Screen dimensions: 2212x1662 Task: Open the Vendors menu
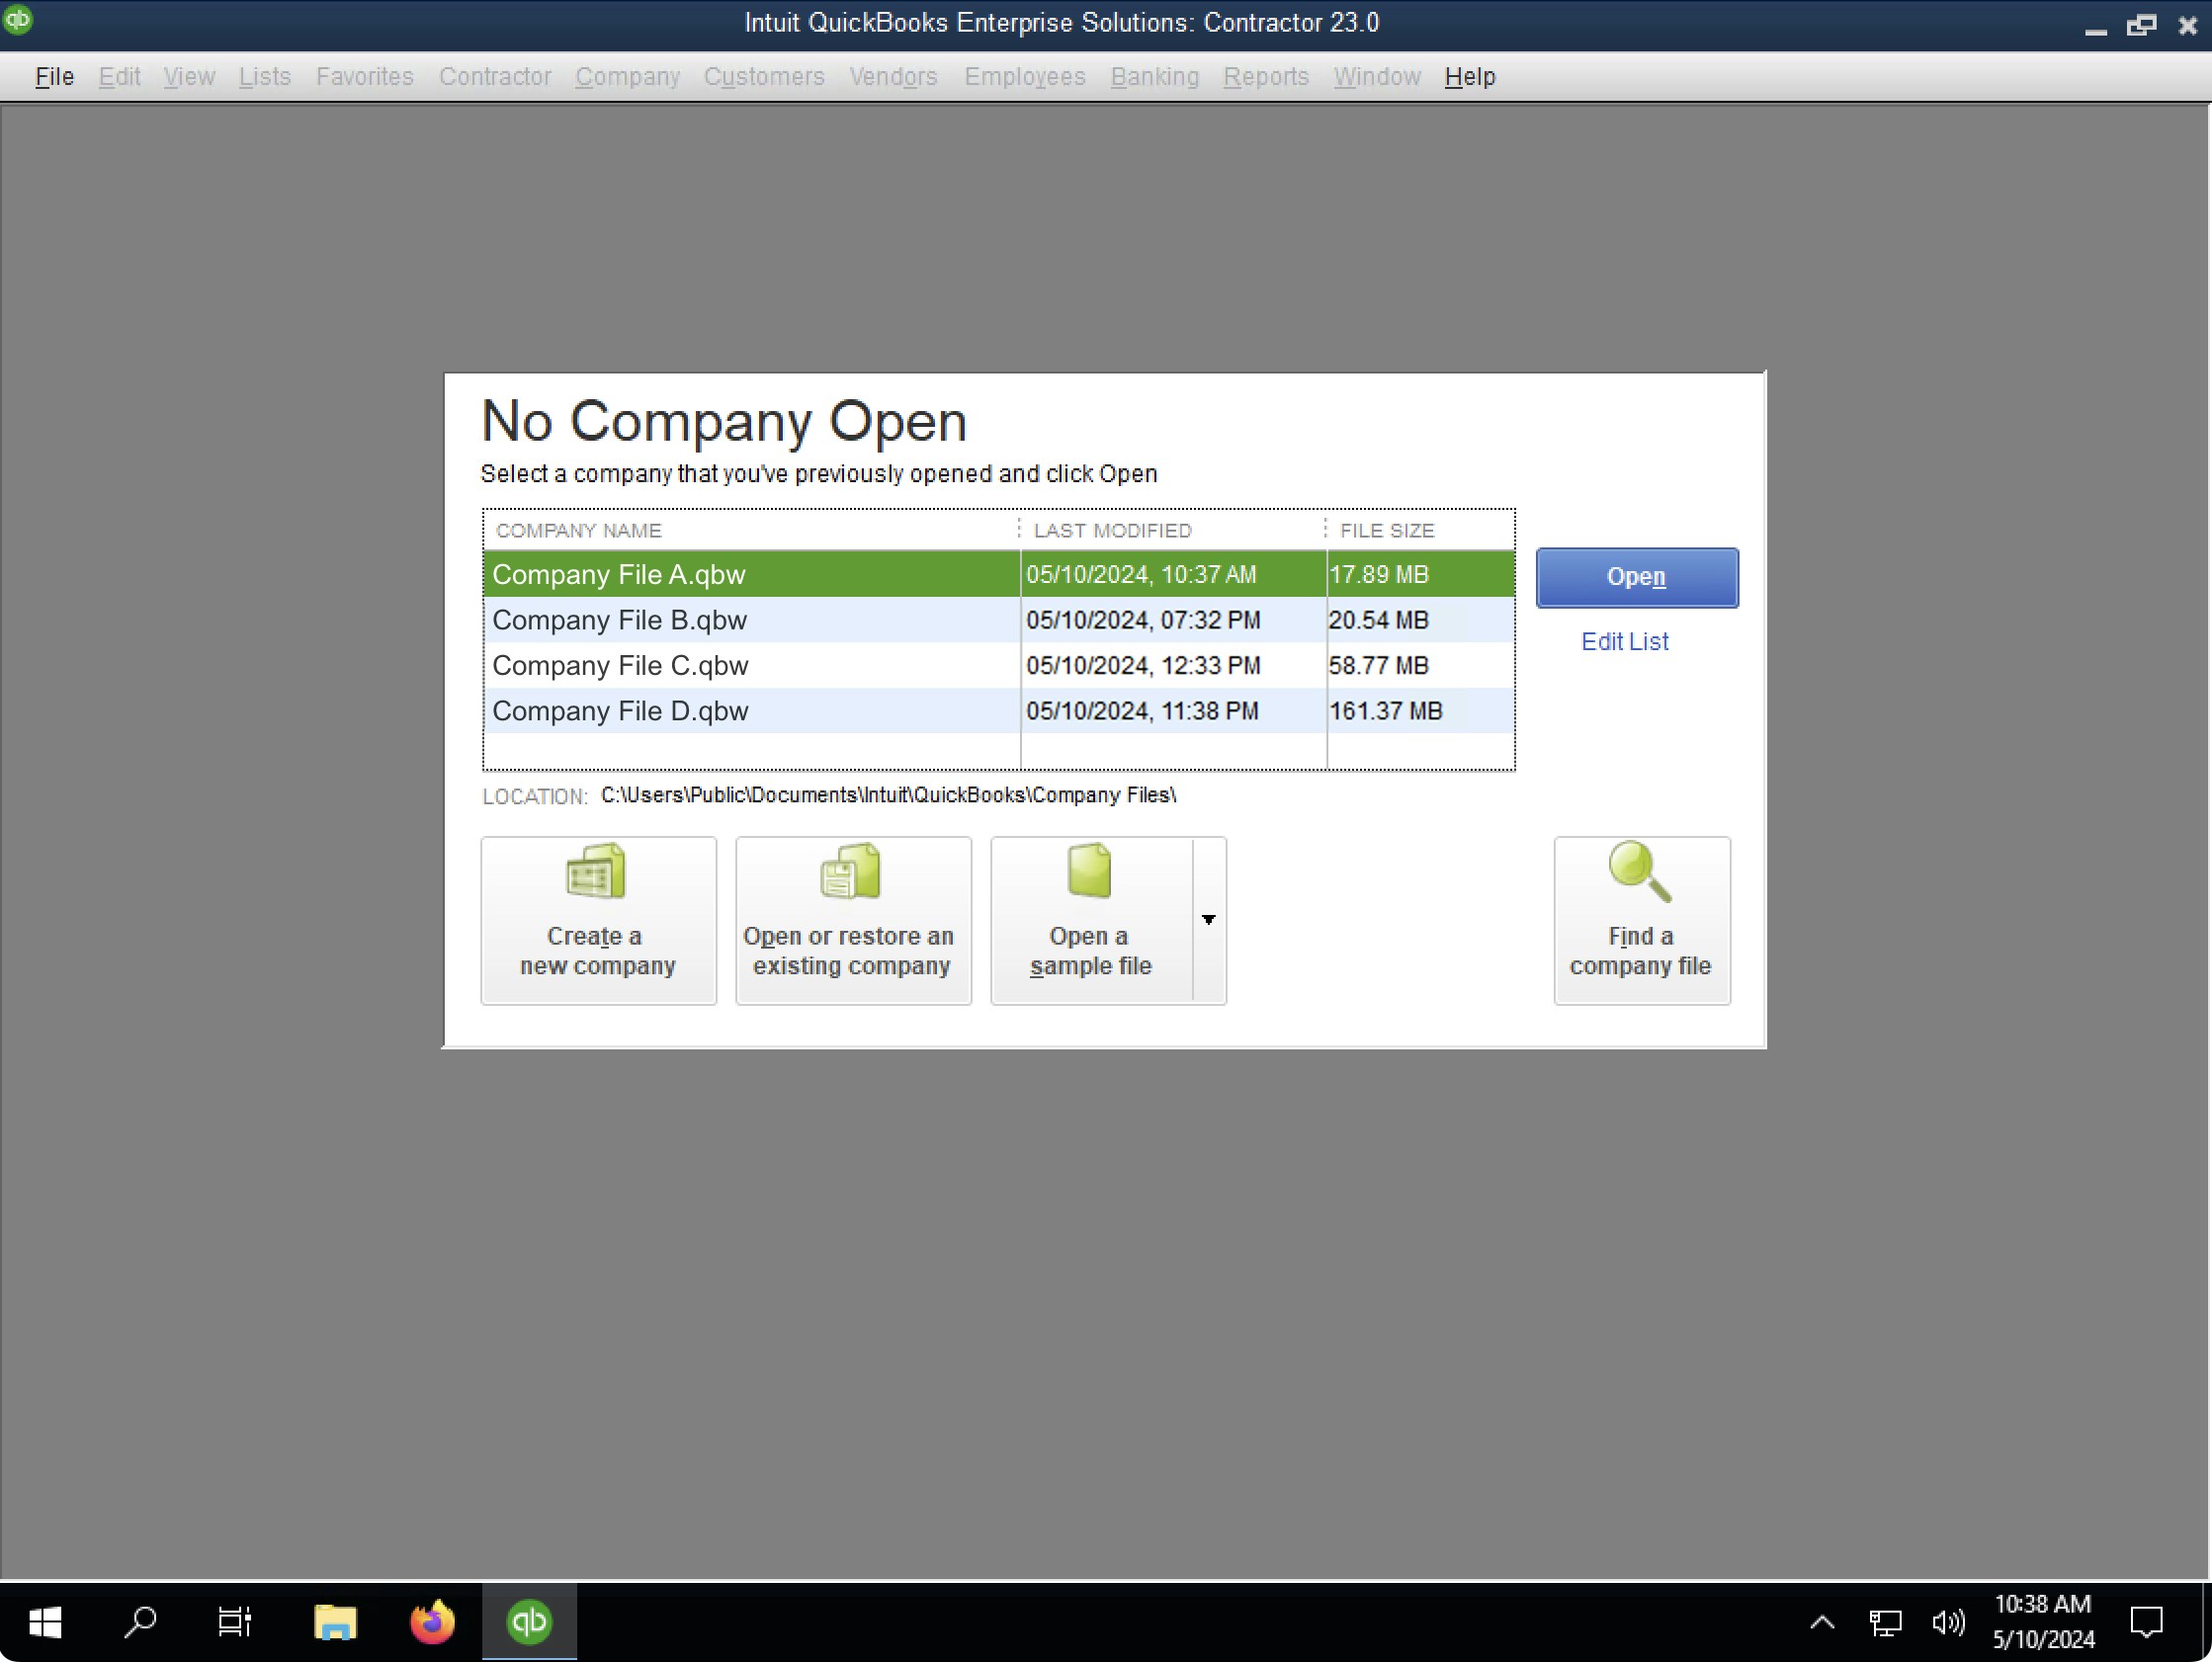(893, 77)
